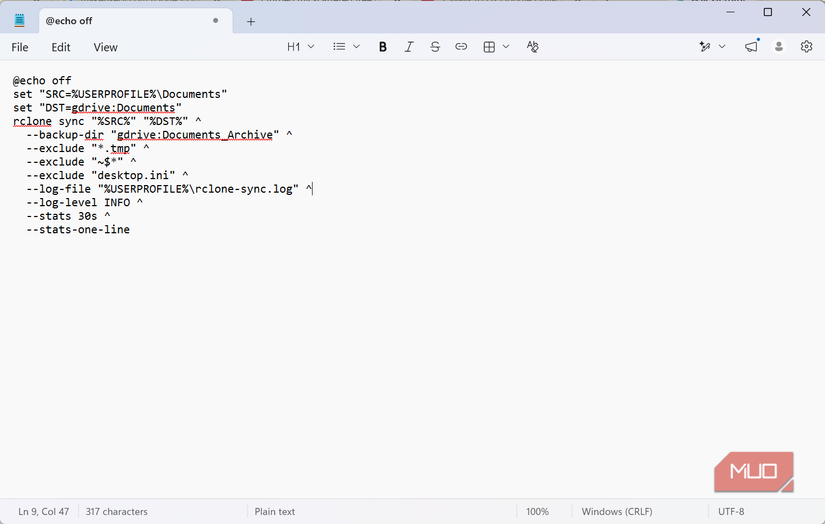Toggle bold formatting
This screenshot has height=524, width=825.
383,47
